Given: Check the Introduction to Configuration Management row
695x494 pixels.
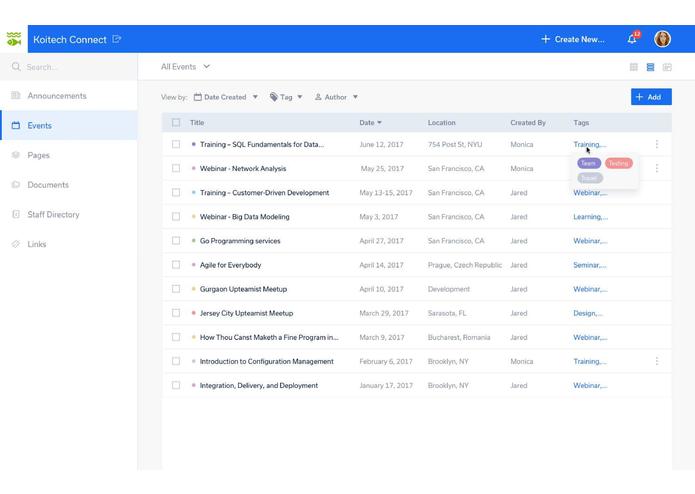Looking at the screenshot, I should pos(176,361).
